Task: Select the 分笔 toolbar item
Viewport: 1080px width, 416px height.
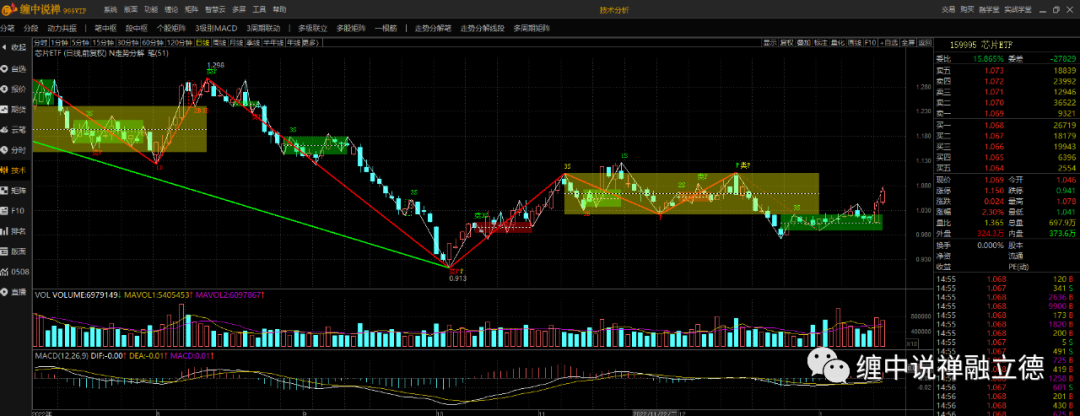Action: [8, 28]
